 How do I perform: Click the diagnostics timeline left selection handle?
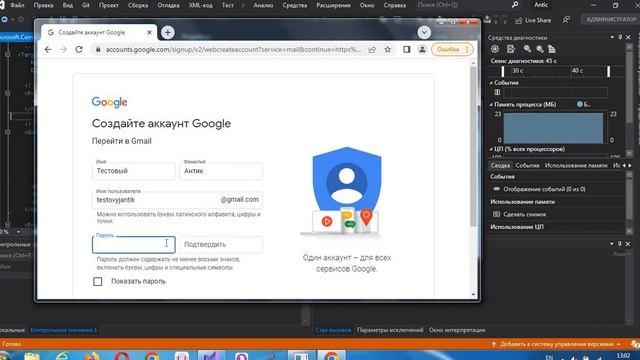[502, 71]
